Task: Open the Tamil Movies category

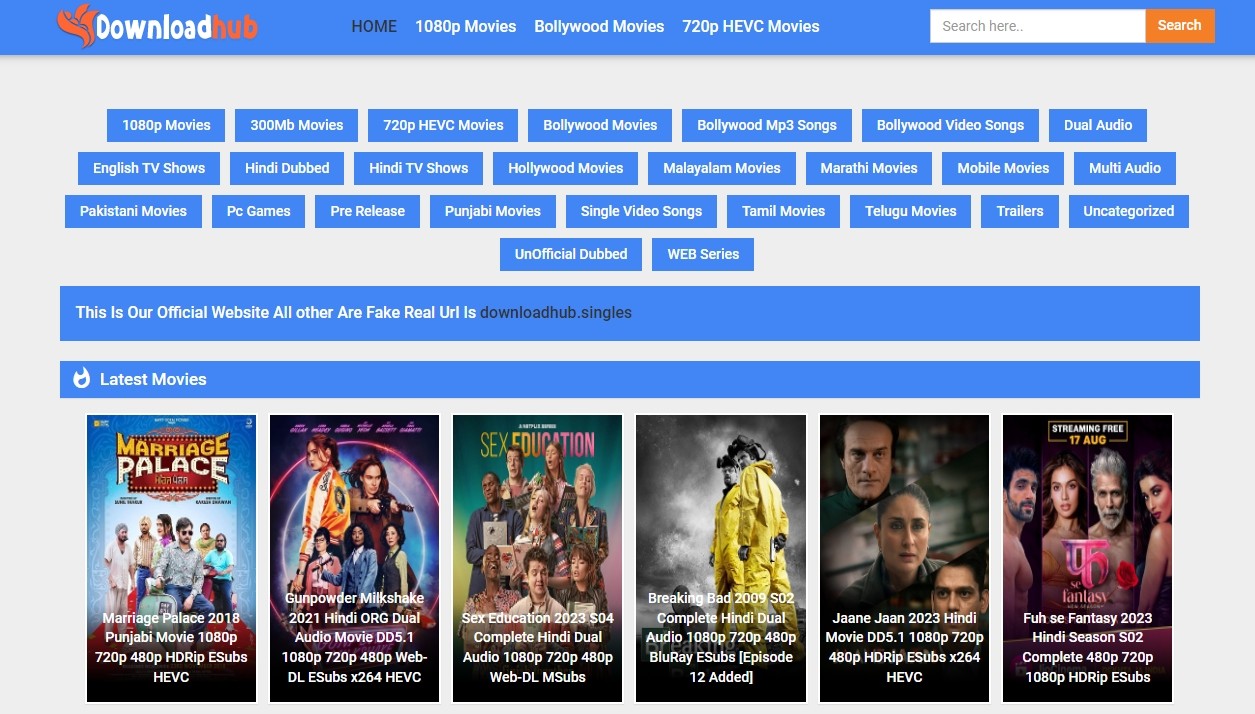Action: point(784,211)
